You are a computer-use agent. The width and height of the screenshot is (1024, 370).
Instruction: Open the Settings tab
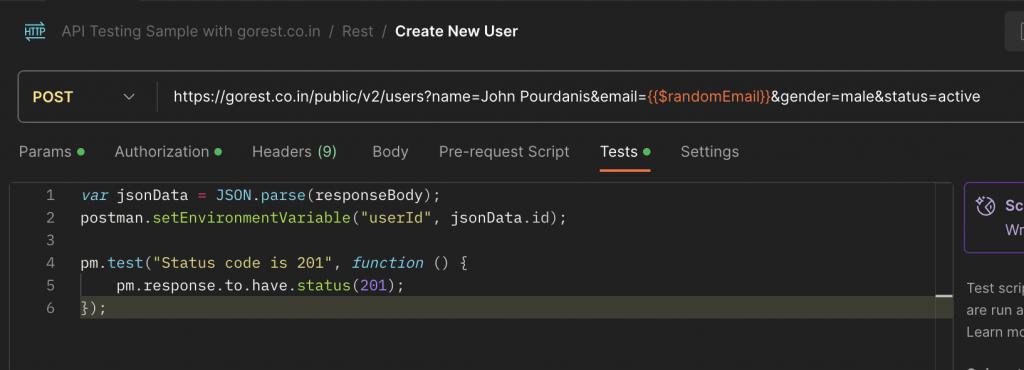pyautogui.click(x=710, y=152)
